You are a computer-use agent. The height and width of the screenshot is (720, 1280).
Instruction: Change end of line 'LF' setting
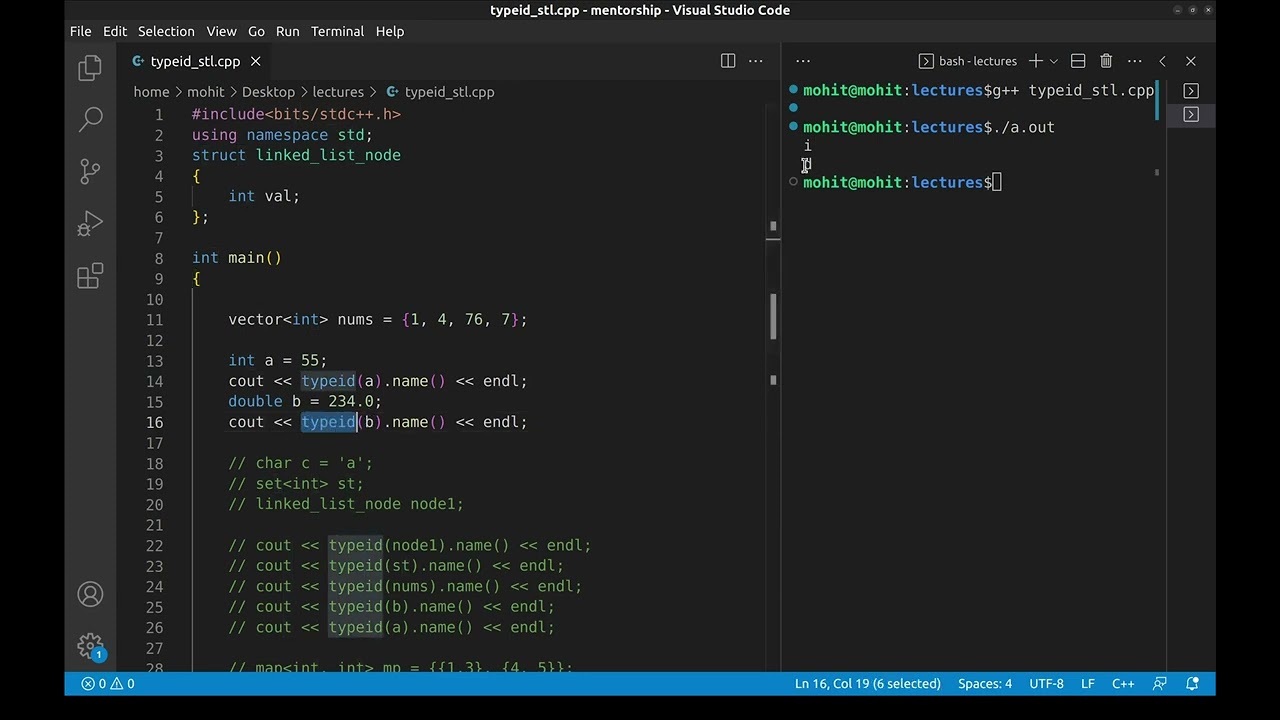point(1088,684)
